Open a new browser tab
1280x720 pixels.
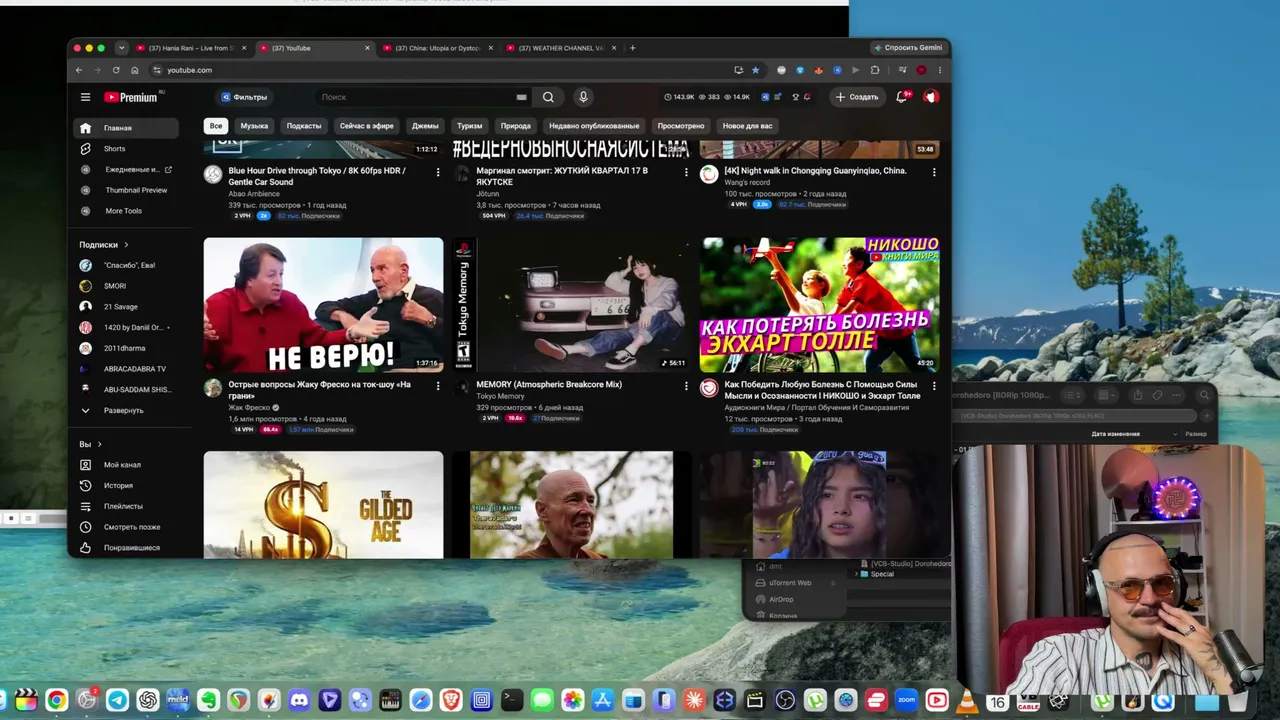(632, 48)
